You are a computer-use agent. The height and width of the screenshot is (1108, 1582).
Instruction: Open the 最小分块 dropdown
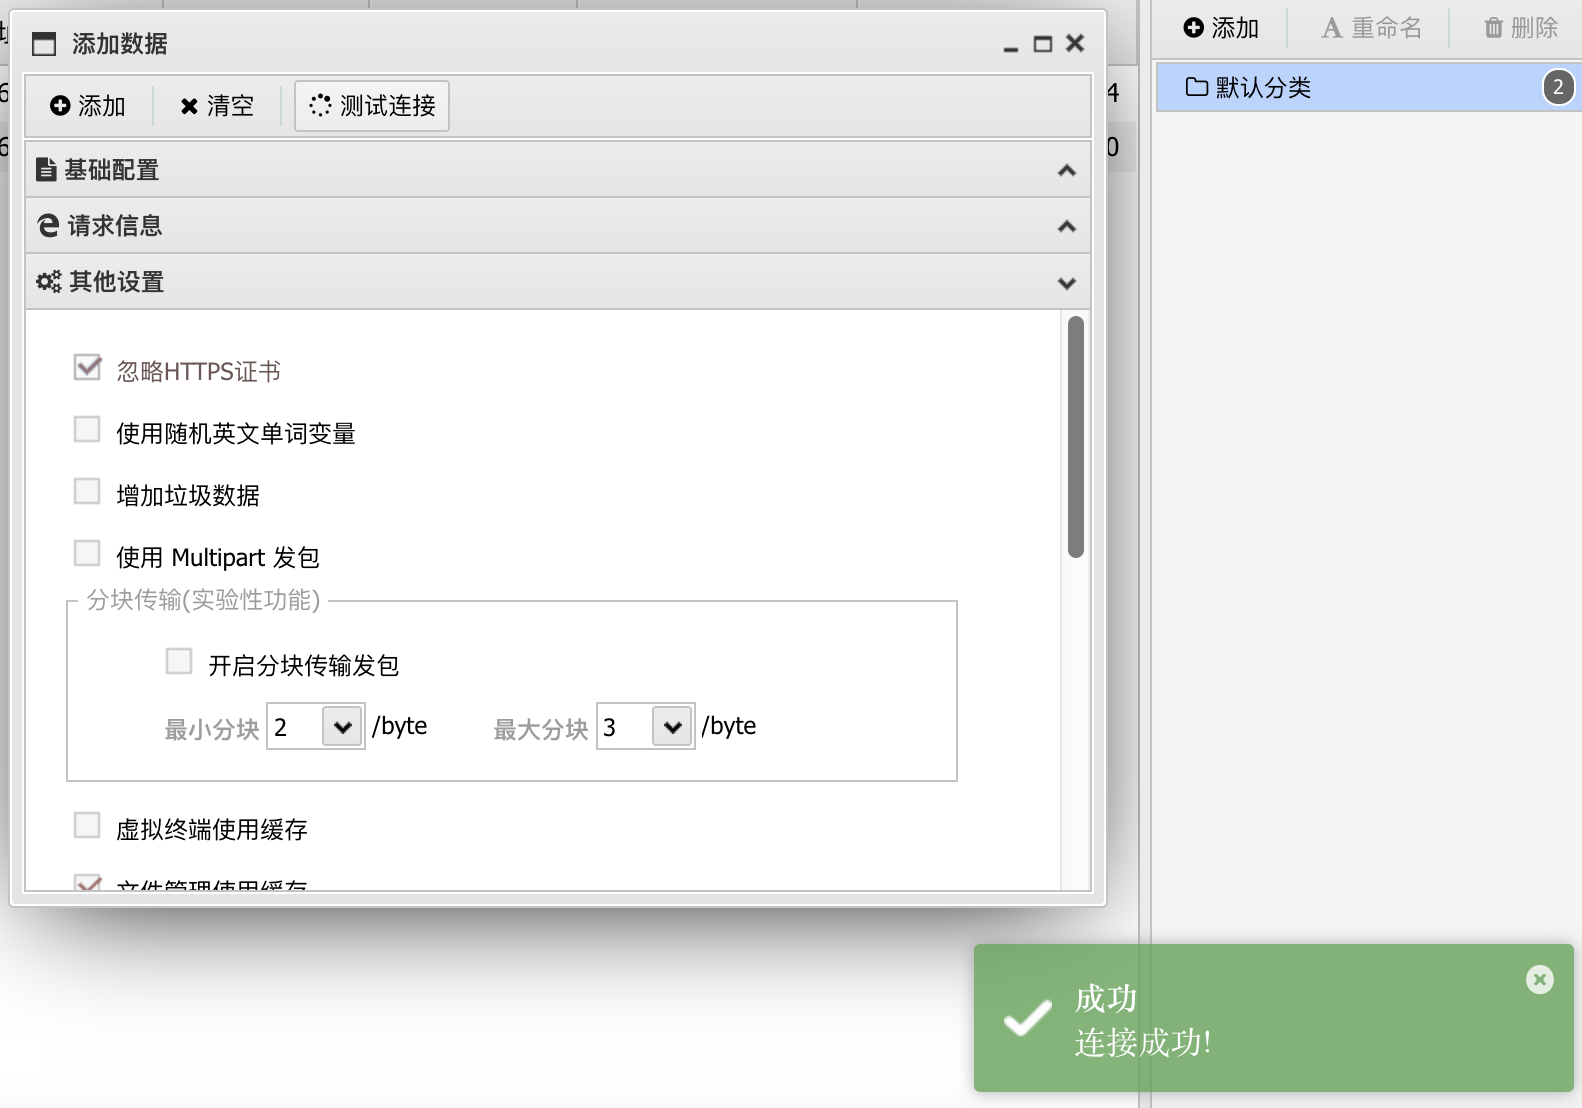pos(342,727)
